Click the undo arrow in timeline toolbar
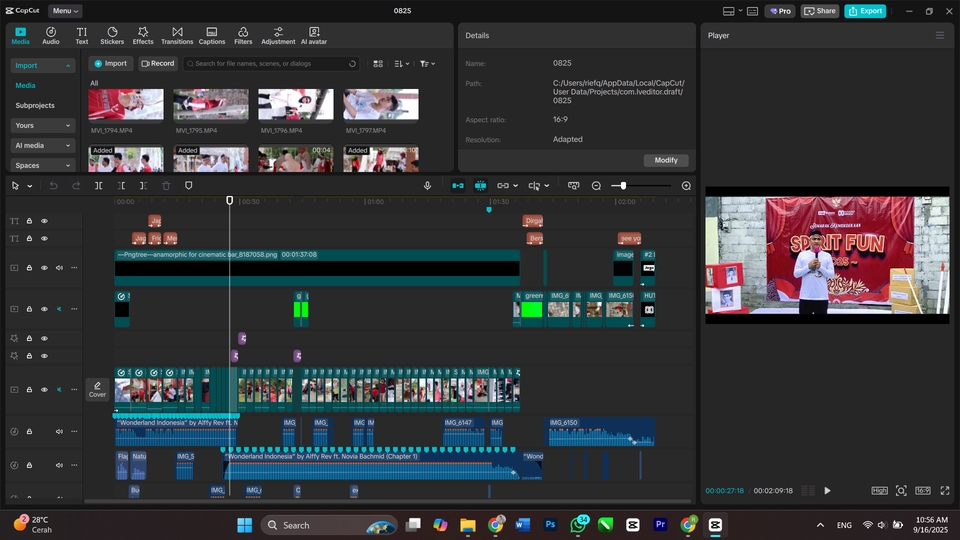Viewport: 960px width, 540px height. click(53, 186)
